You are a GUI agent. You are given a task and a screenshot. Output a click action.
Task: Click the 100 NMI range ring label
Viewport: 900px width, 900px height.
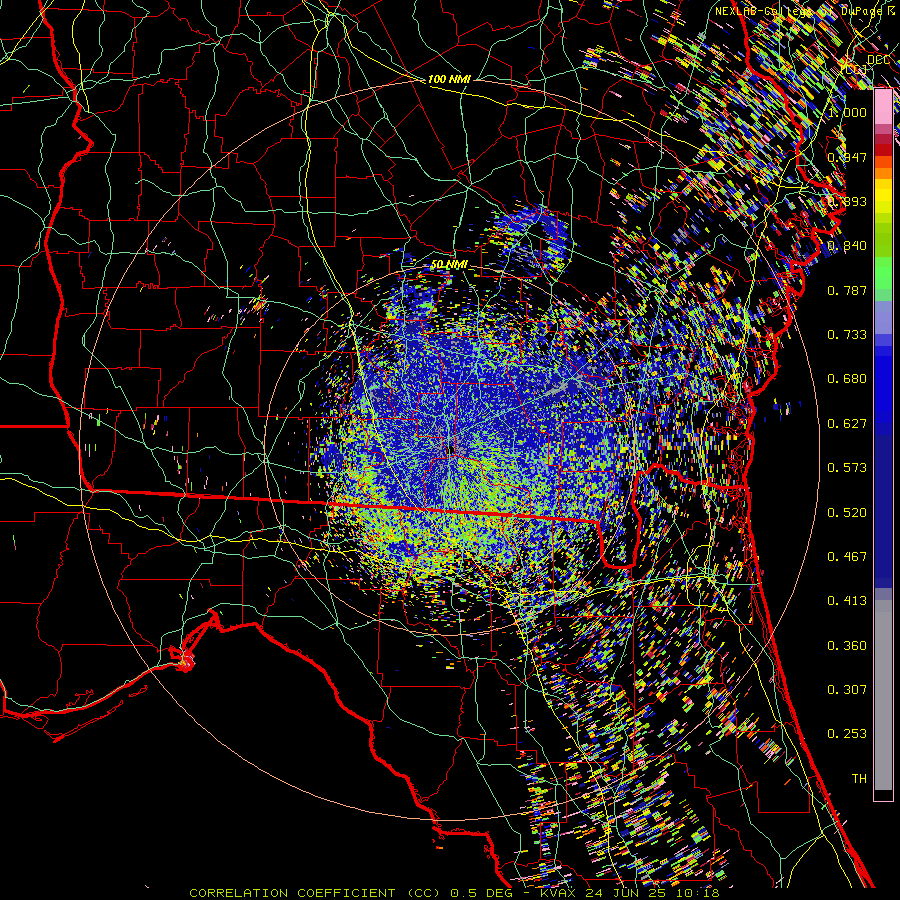[x=449, y=79]
